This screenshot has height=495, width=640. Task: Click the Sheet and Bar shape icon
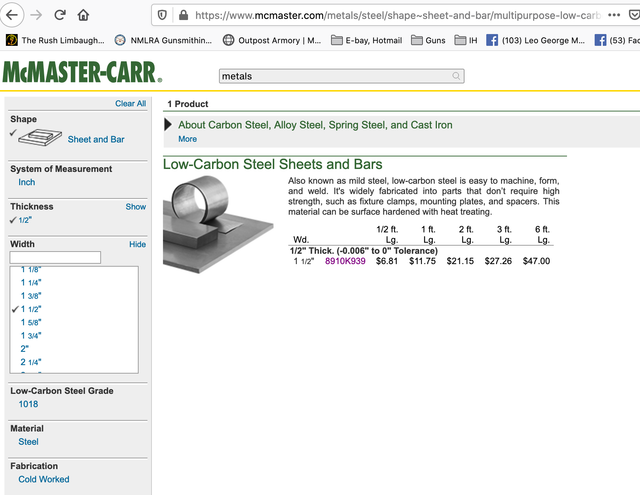coord(40,138)
